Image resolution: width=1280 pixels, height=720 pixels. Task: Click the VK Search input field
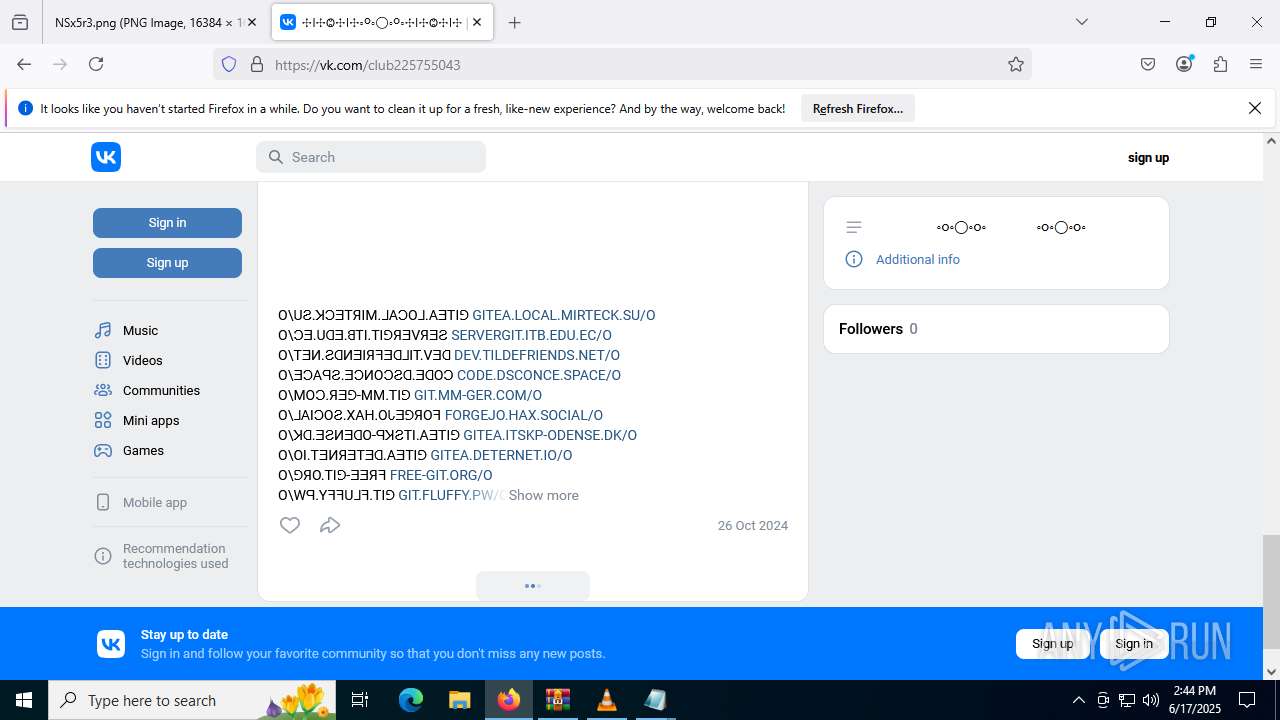click(371, 157)
